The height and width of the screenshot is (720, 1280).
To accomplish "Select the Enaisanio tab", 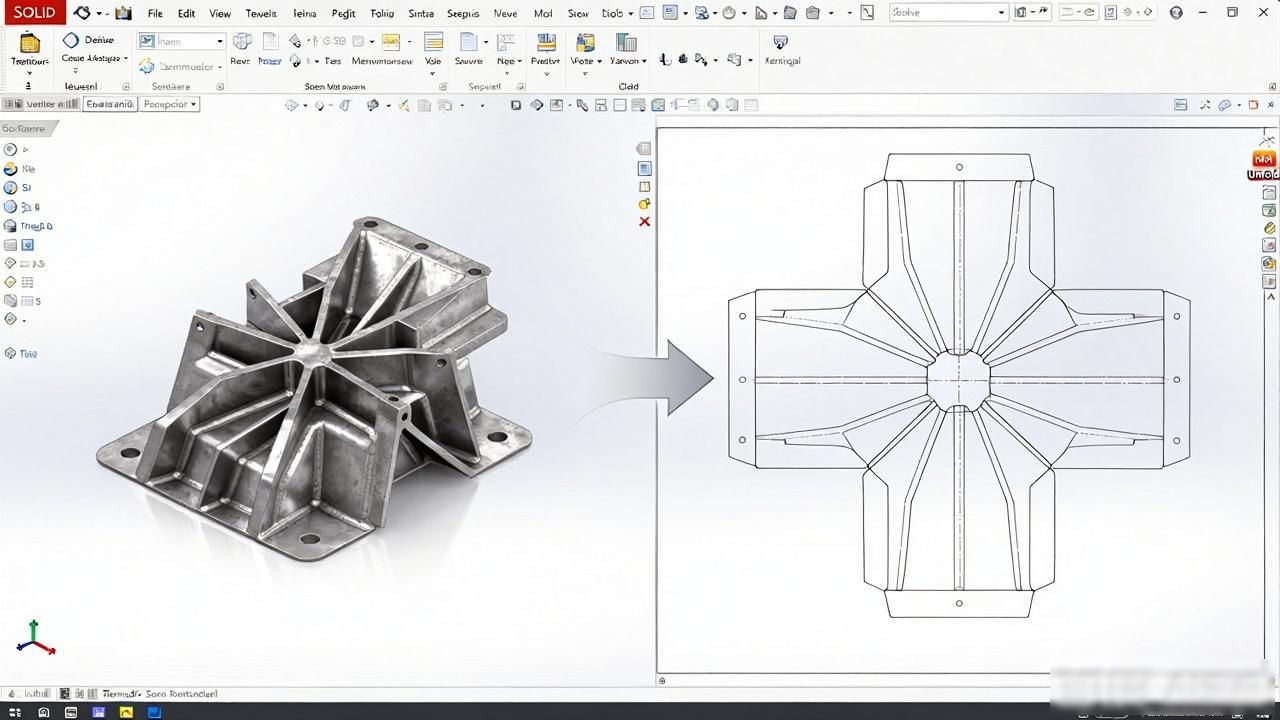I will 109,104.
